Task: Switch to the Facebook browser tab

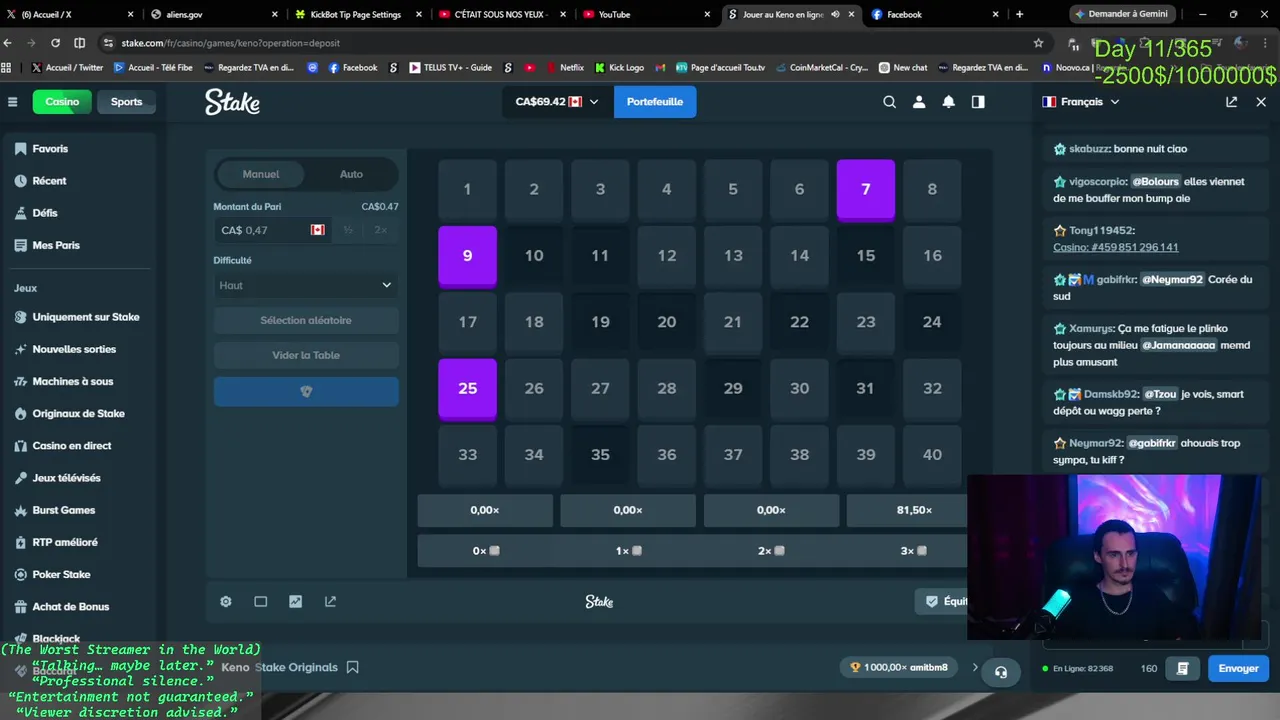Action: (934, 14)
